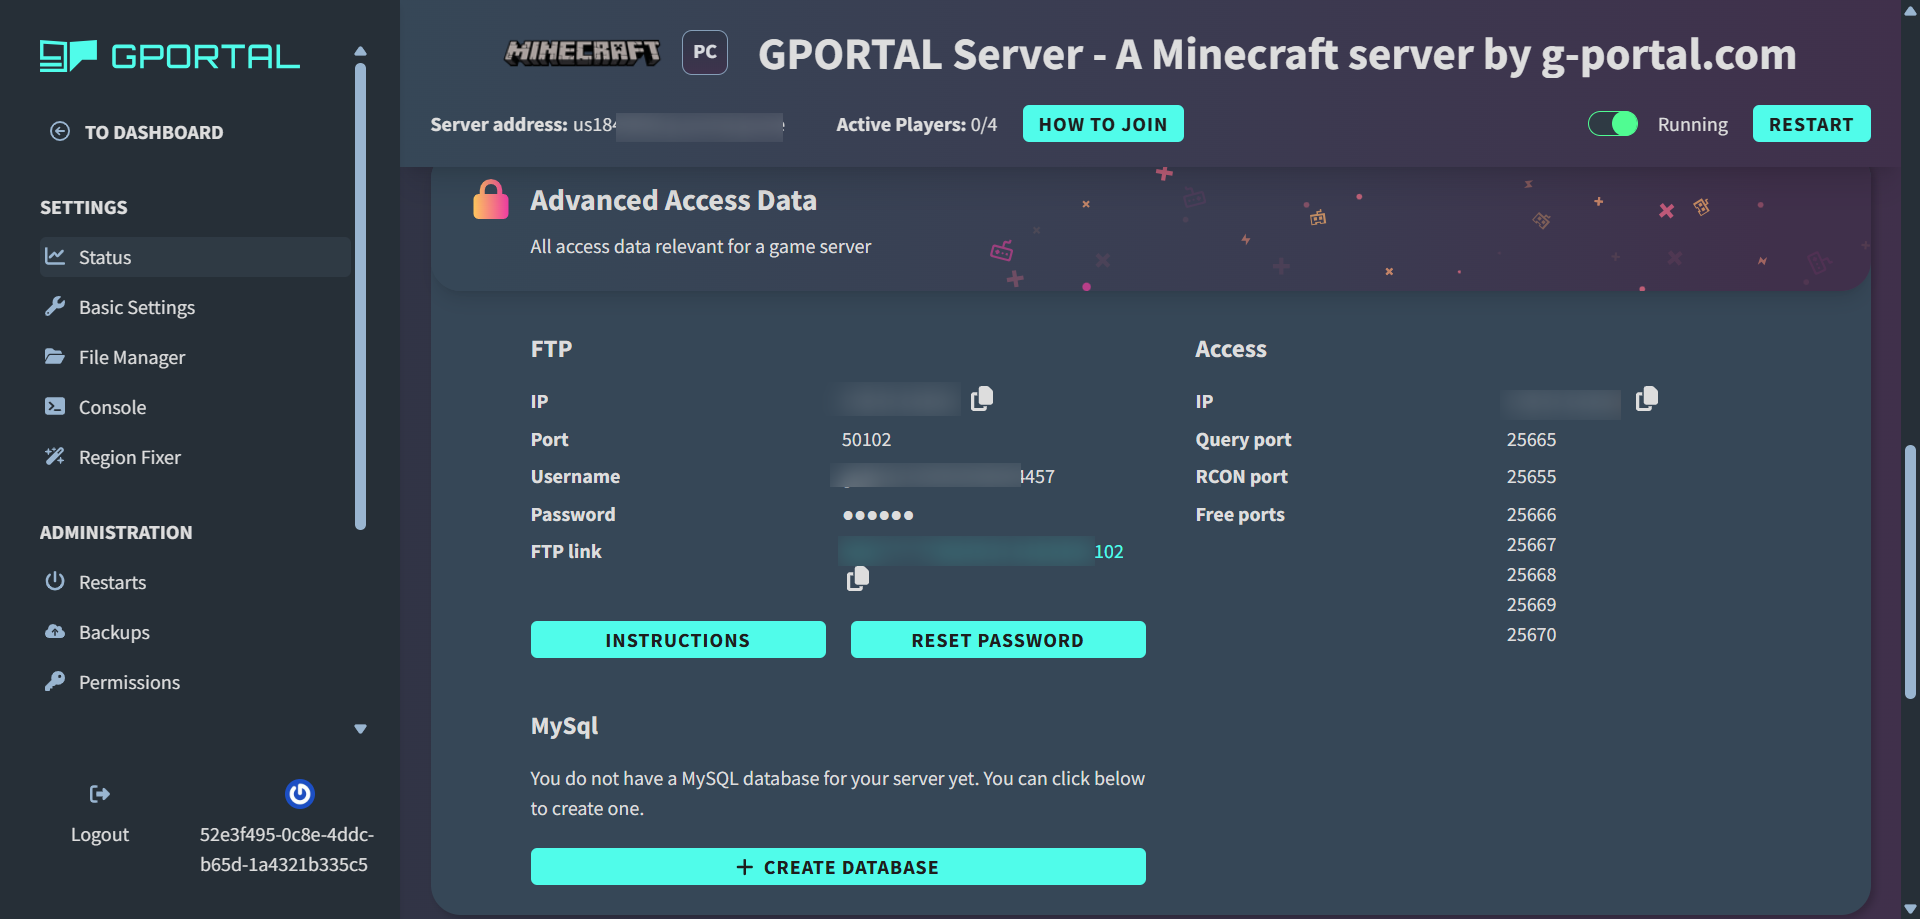Click Active Players 0/4 text
The image size is (1920, 919).
coord(917,124)
